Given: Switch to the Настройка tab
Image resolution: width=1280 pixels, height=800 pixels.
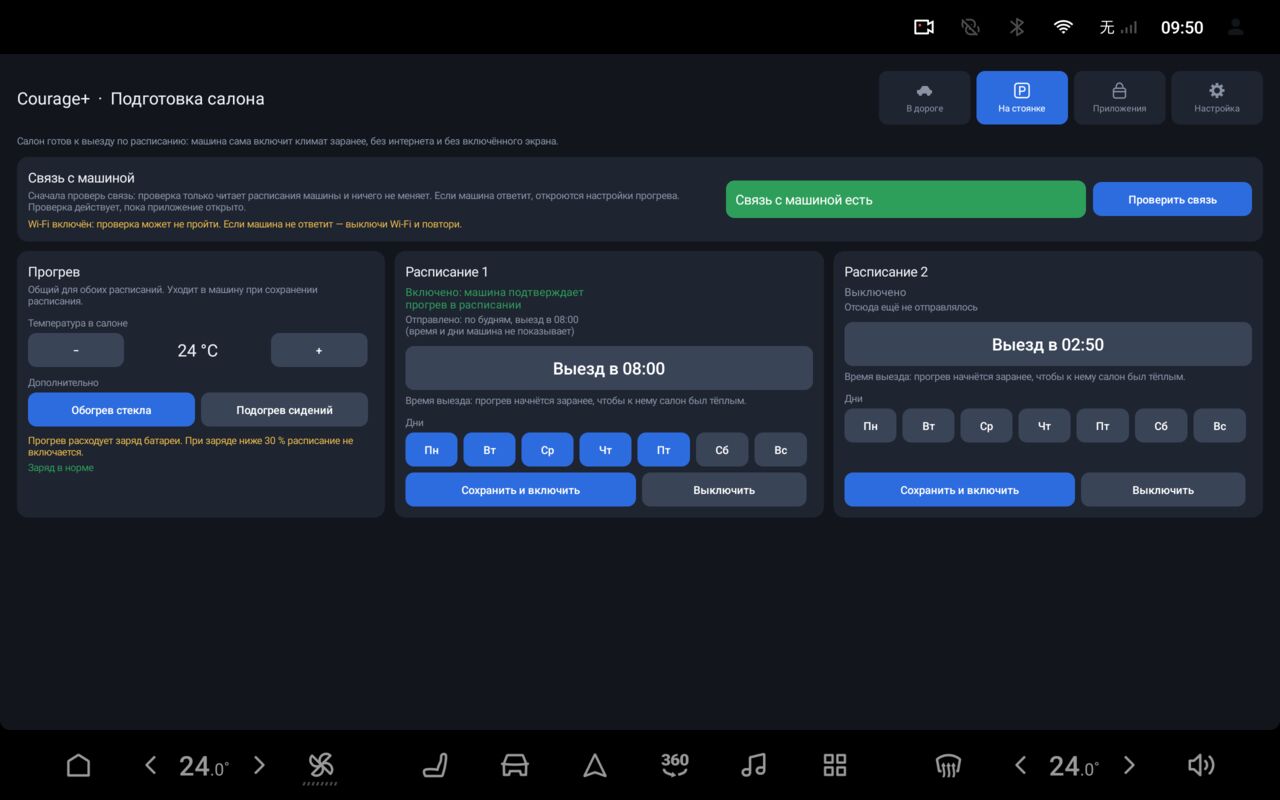Looking at the screenshot, I should (x=1217, y=98).
